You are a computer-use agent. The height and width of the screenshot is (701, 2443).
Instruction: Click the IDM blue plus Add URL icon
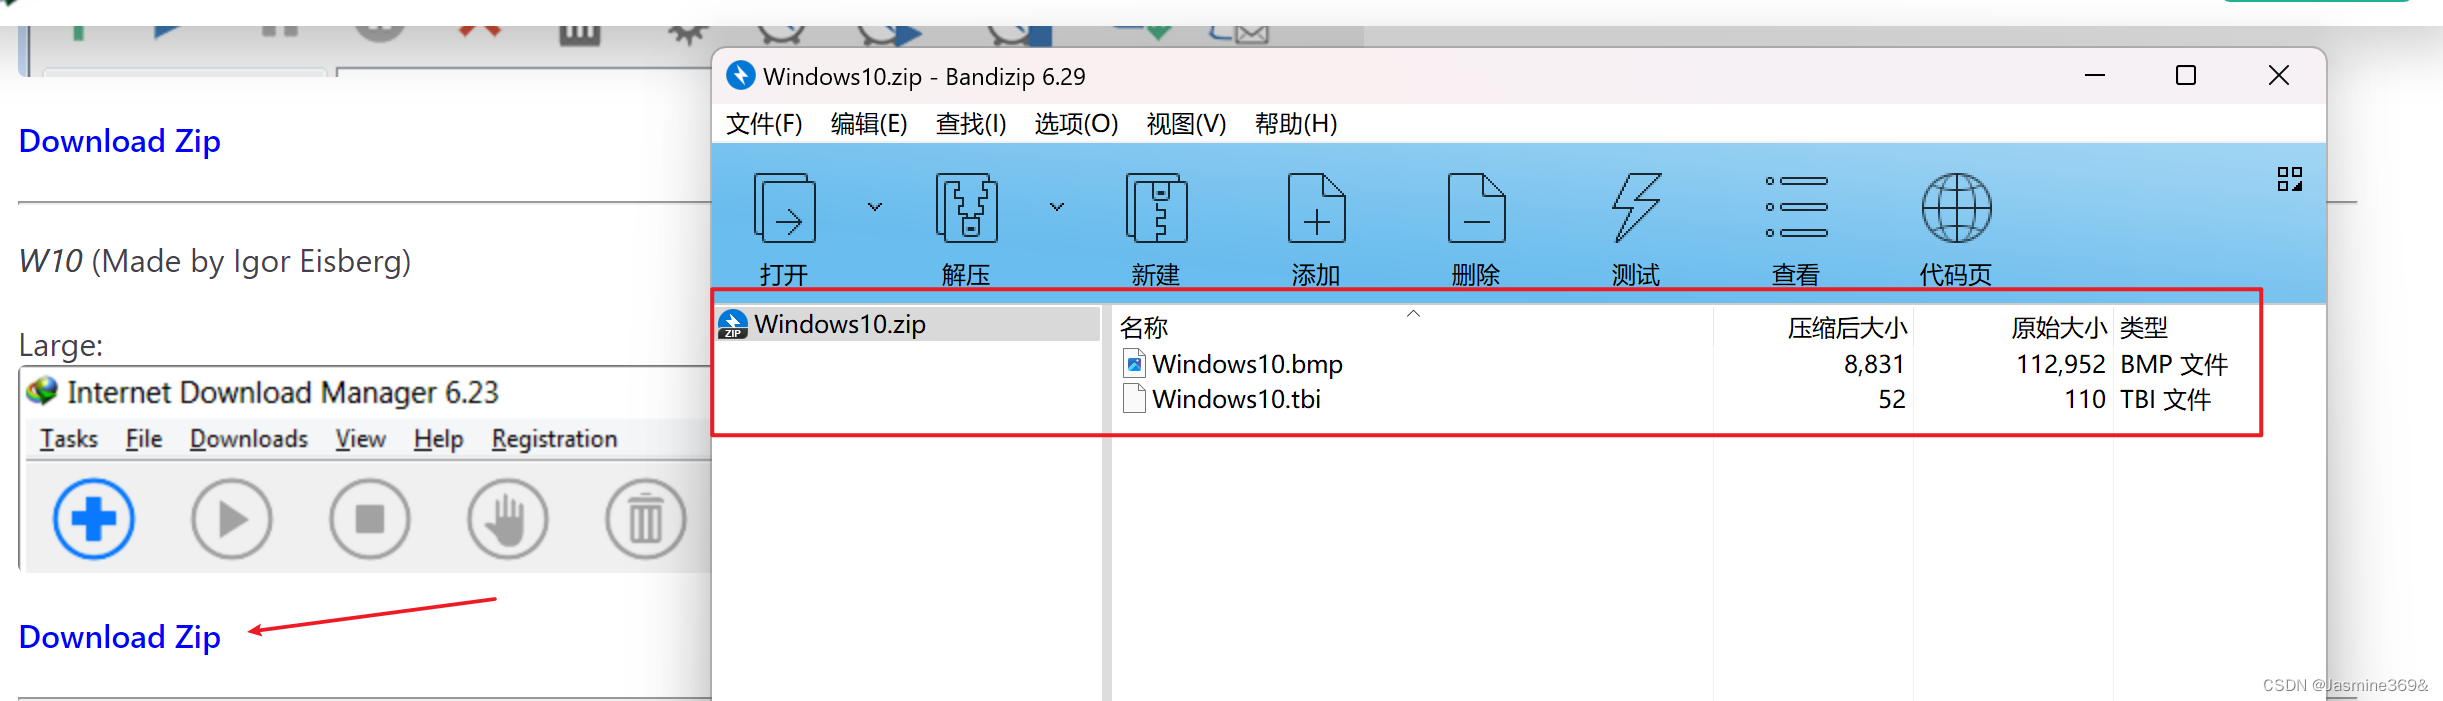[94, 519]
